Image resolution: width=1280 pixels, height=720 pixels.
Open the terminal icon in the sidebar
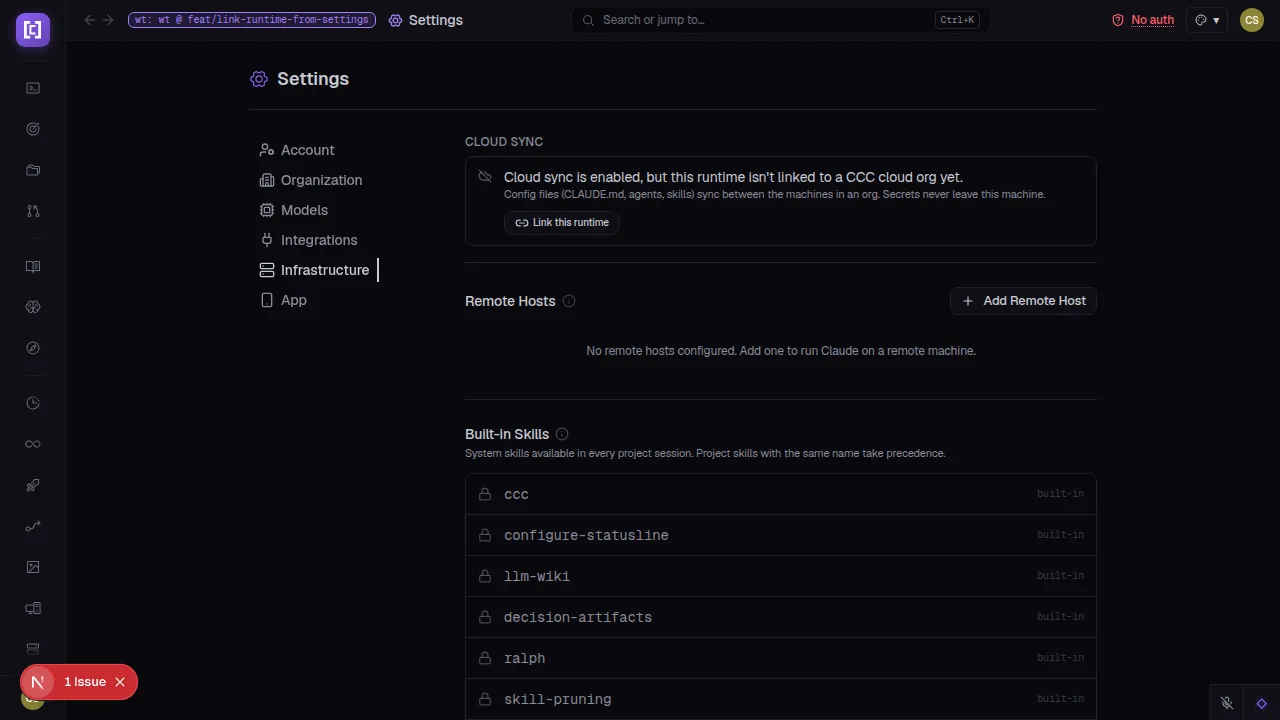33,88
